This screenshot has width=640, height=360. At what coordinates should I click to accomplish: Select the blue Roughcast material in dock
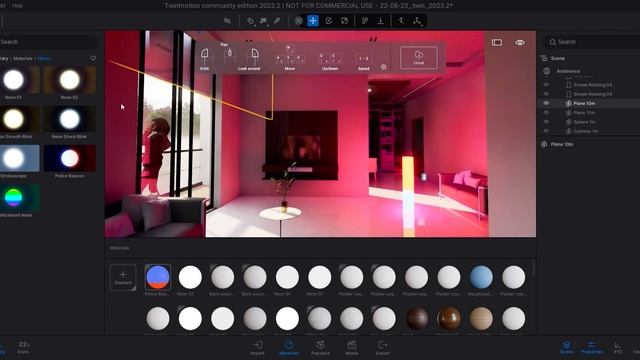pos(481,277)
